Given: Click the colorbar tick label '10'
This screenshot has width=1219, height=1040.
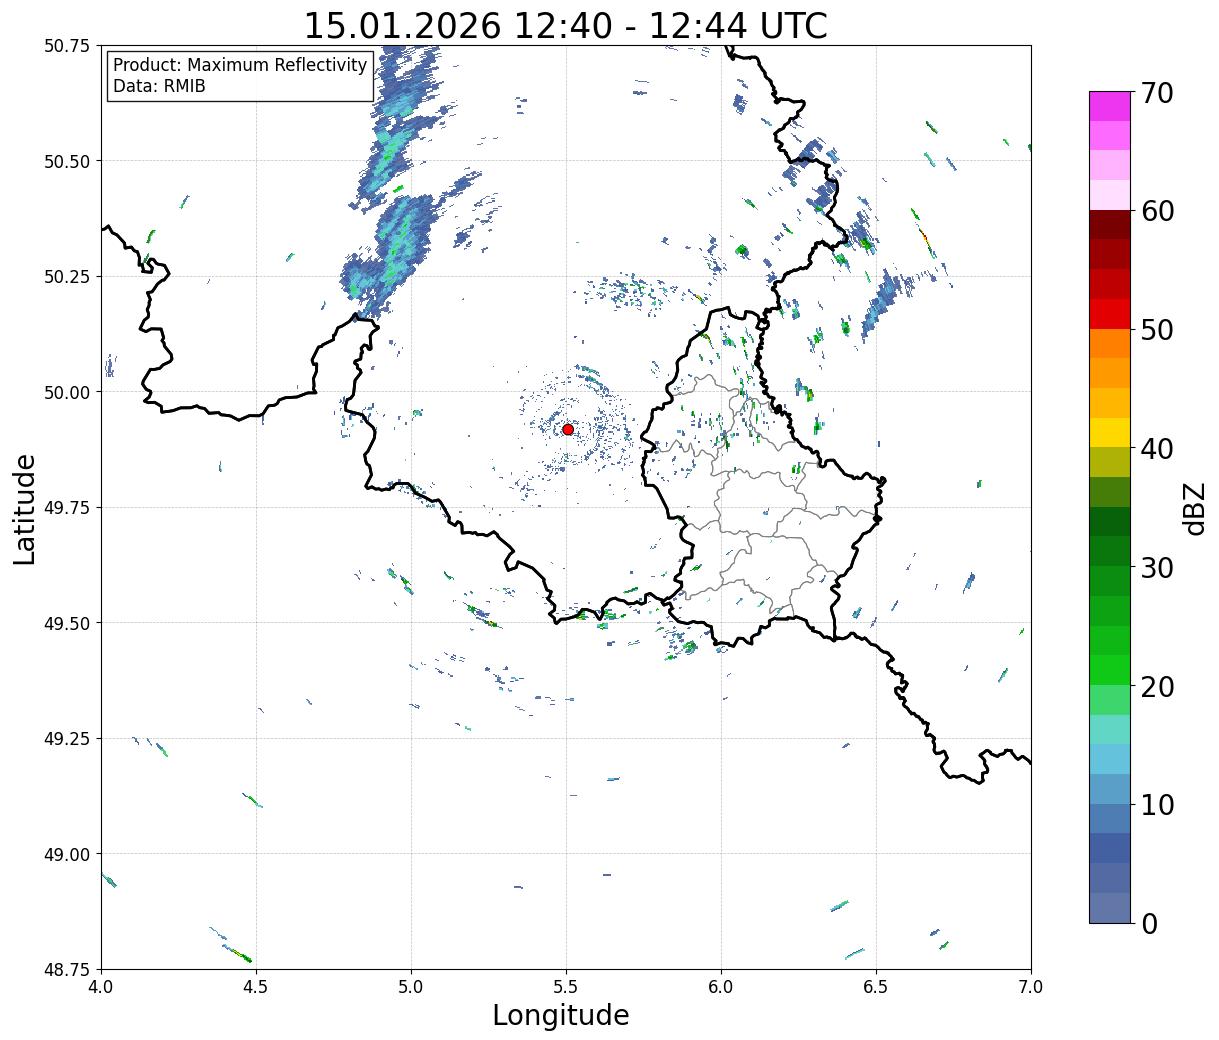Looking at the screenshot, I should (x=1156, y=804).
